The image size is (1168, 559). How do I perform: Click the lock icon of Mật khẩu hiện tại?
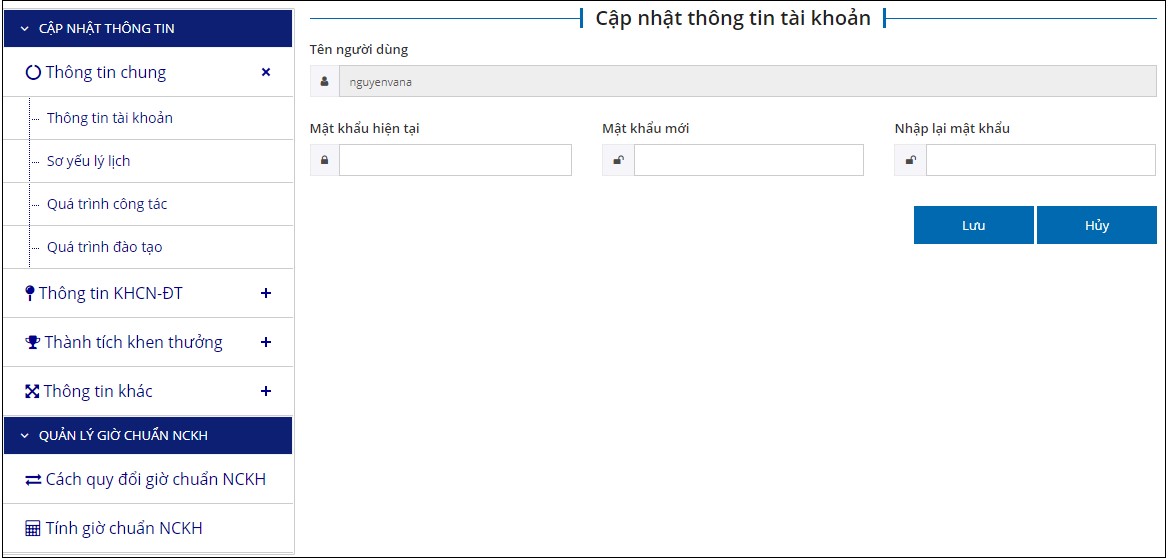point(325,160)
